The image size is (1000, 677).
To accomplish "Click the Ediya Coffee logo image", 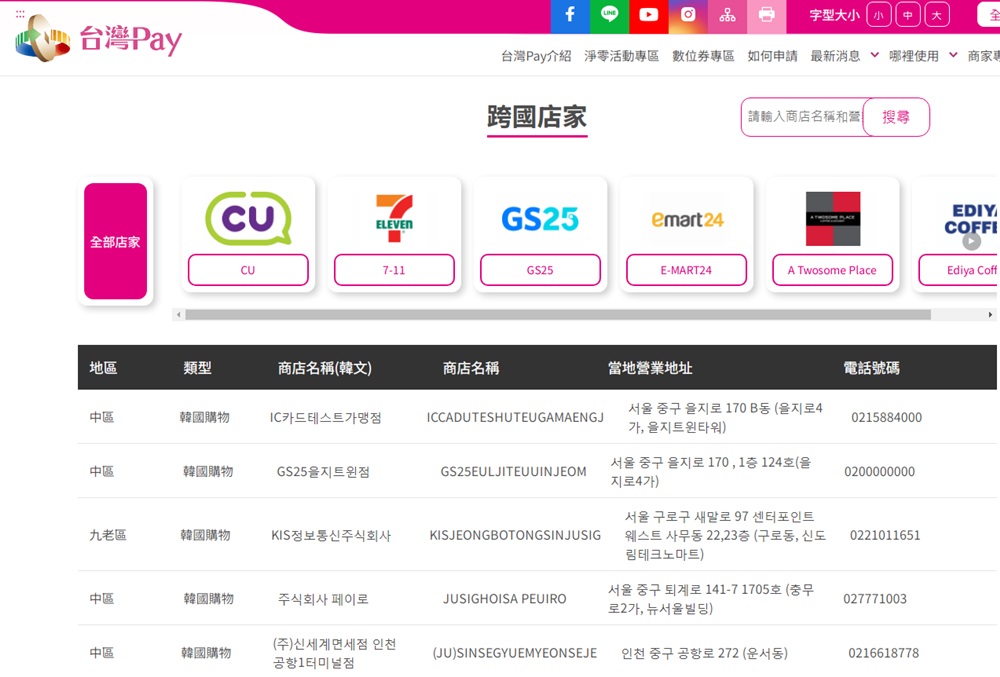I will tap(971, 219).
